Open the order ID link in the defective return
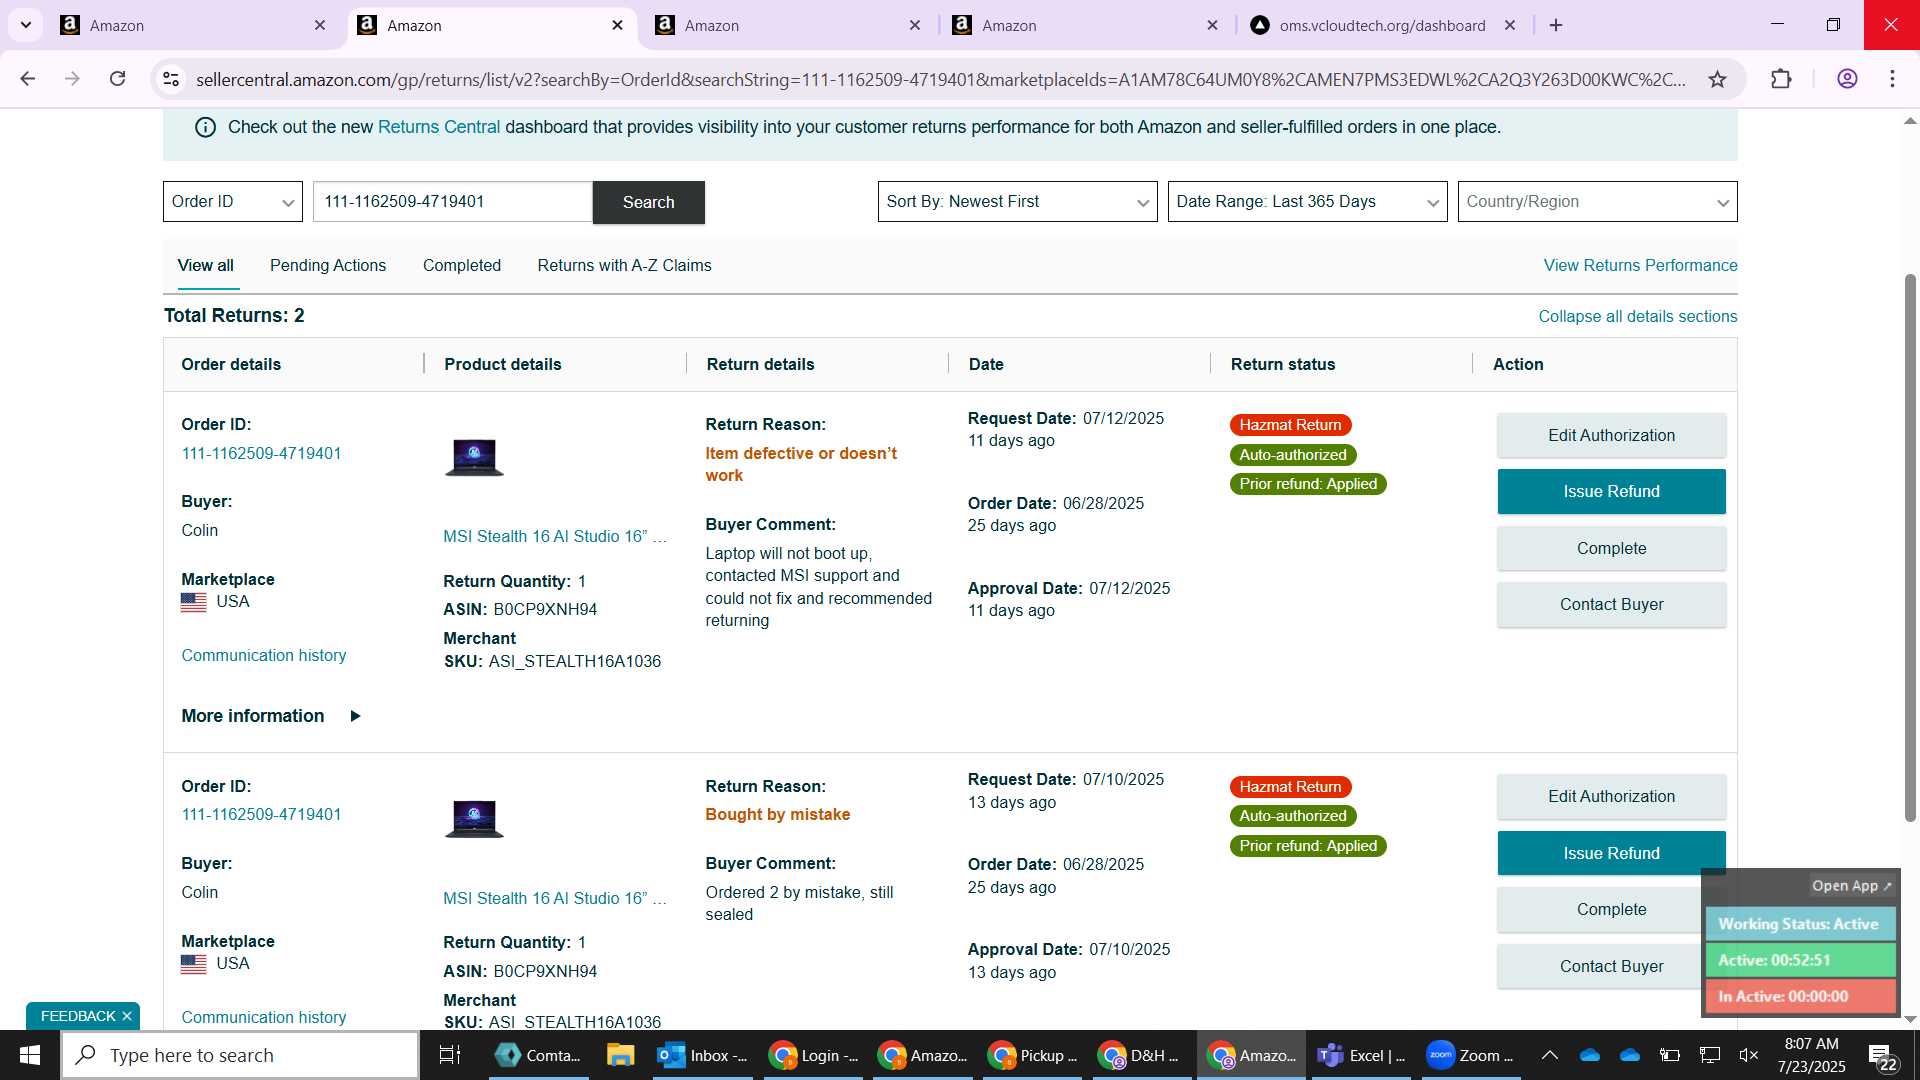Image resolution: width=1920 pixels, height=1080 pixels. click(261, 453)
